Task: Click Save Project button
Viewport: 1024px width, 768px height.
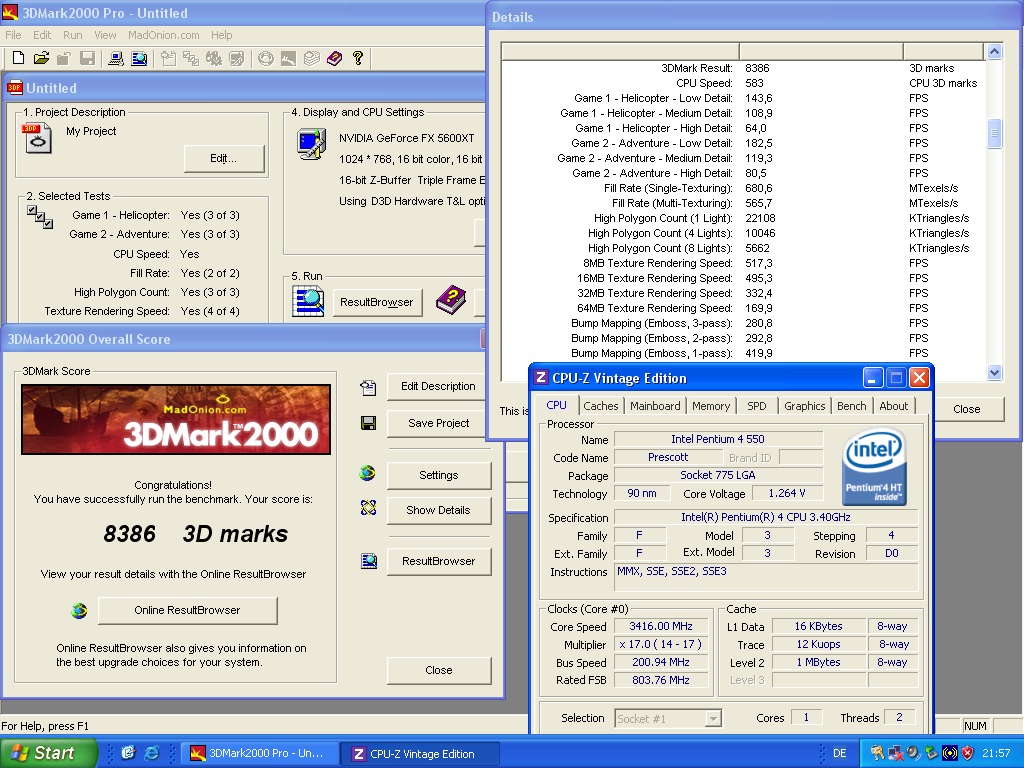Action: 439,423
